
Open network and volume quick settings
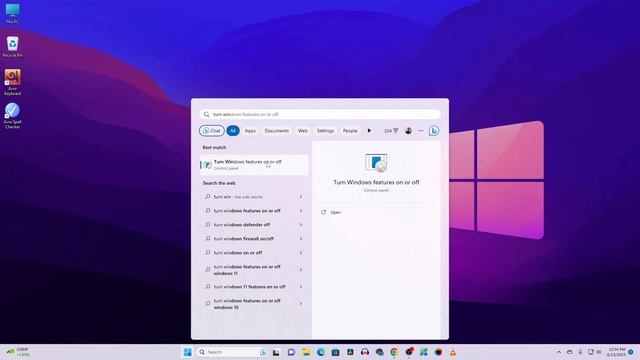594,352
